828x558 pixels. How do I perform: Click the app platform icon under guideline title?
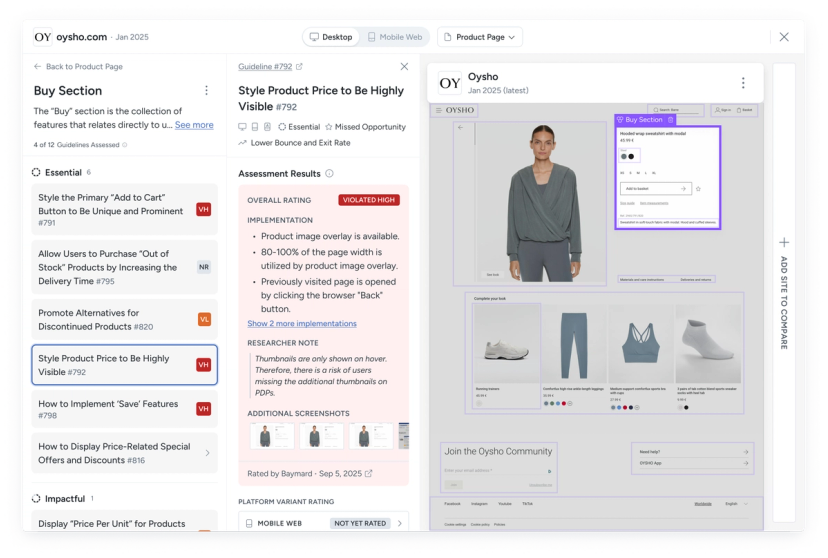click(x=267, y=127)
